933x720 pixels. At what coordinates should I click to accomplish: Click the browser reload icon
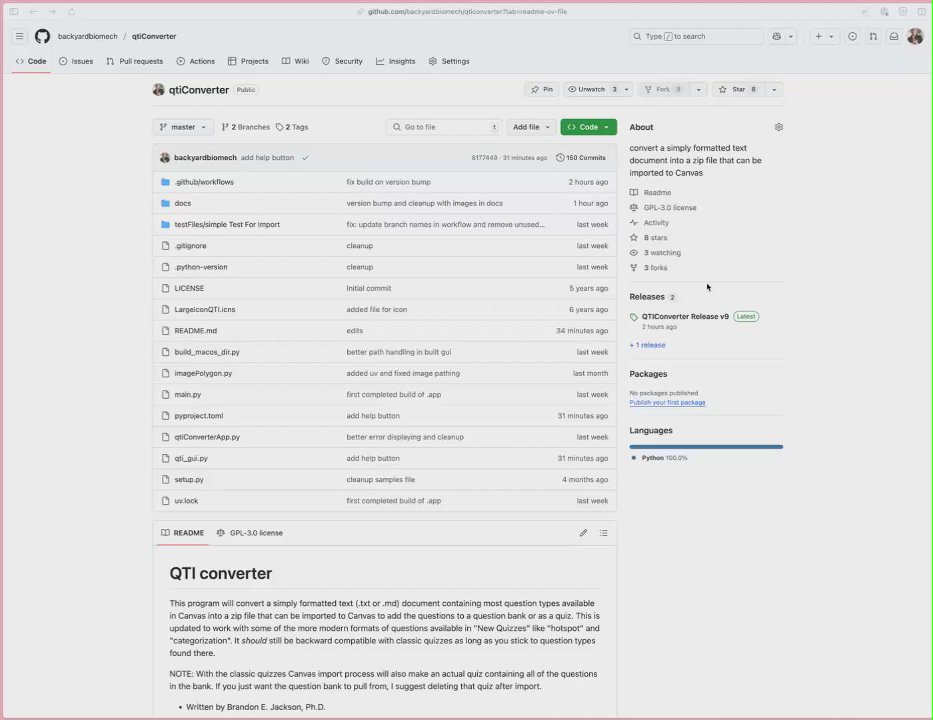tap(71, 11)
